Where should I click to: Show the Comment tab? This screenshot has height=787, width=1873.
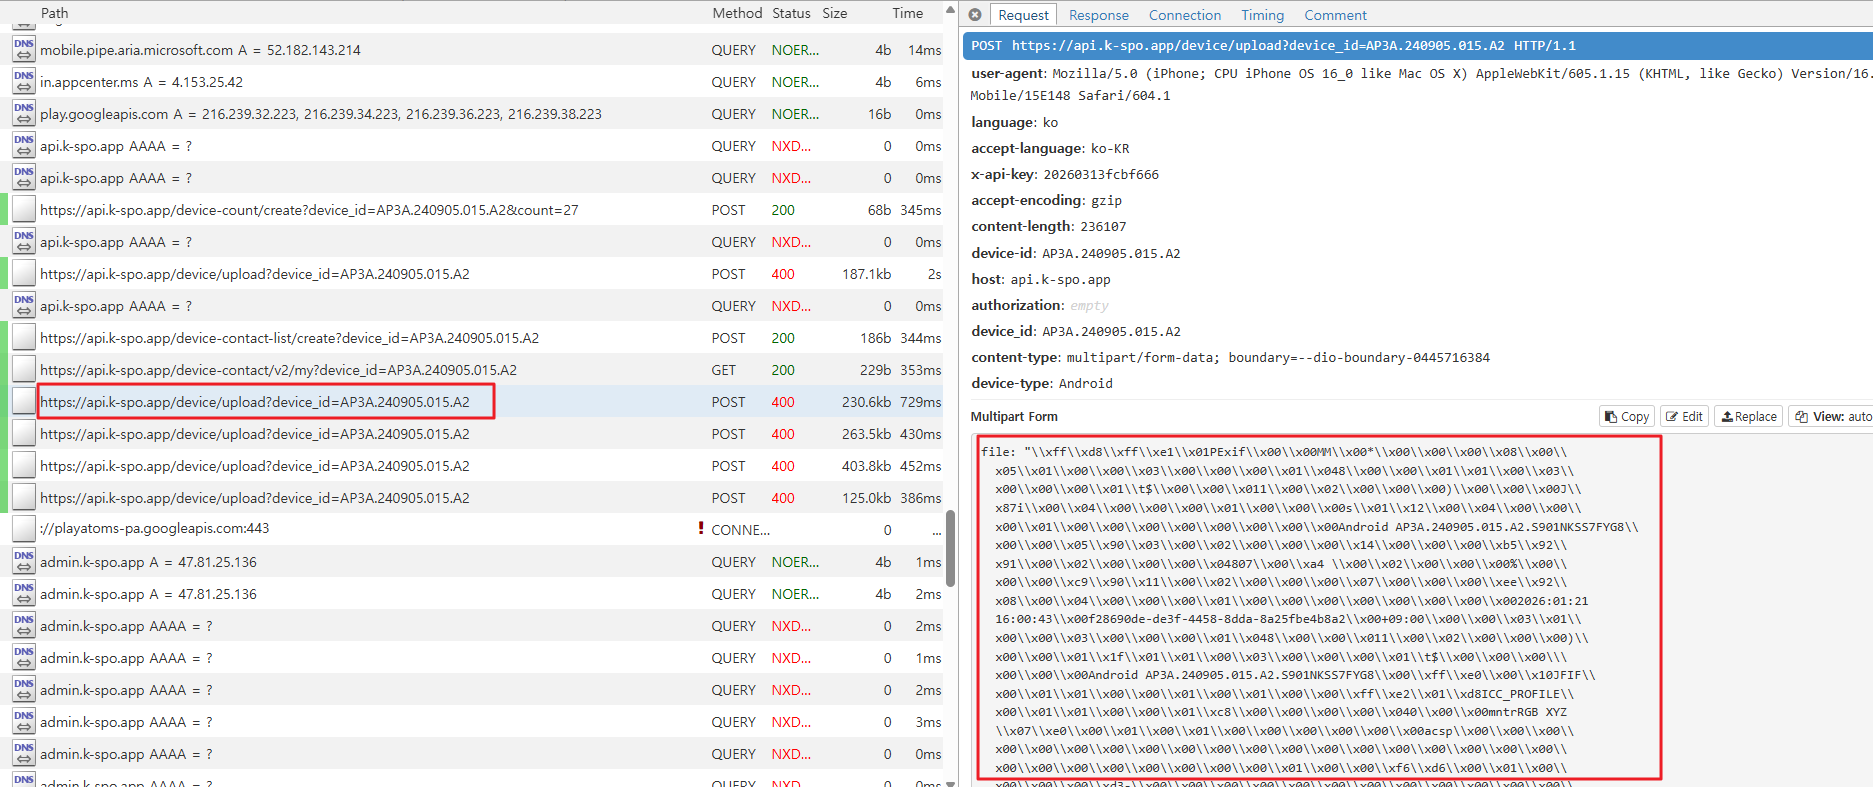point(1334,15)
